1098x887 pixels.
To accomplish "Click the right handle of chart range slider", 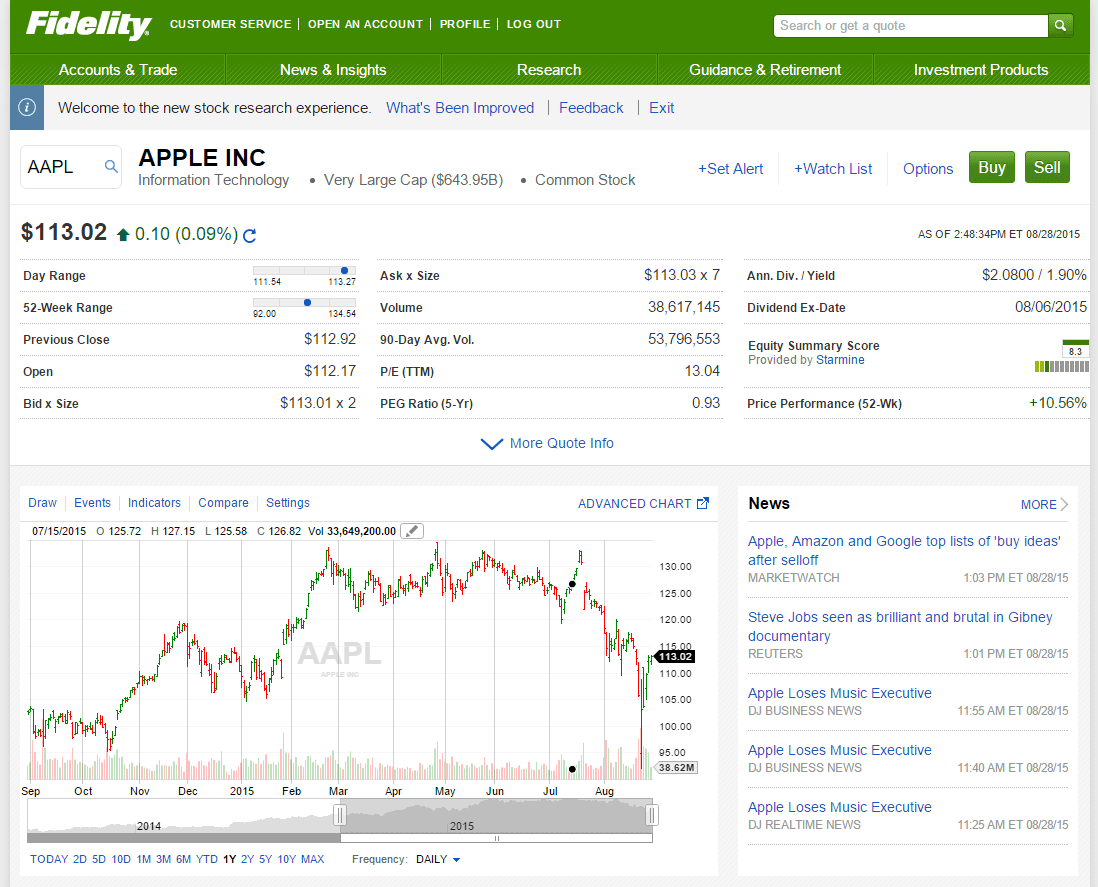I will 651,815.
